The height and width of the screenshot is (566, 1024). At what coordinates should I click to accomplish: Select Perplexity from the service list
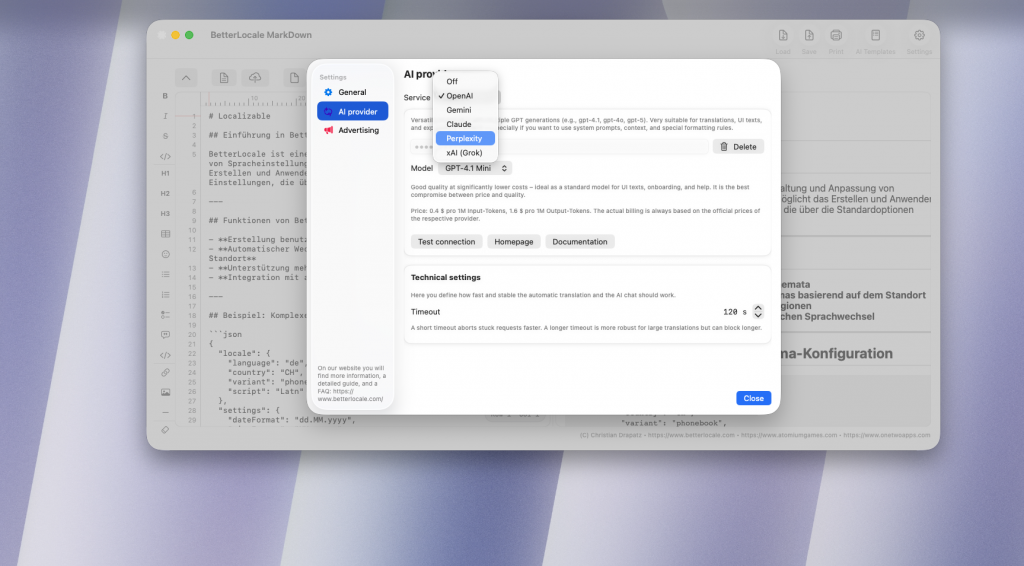(465, 139)
